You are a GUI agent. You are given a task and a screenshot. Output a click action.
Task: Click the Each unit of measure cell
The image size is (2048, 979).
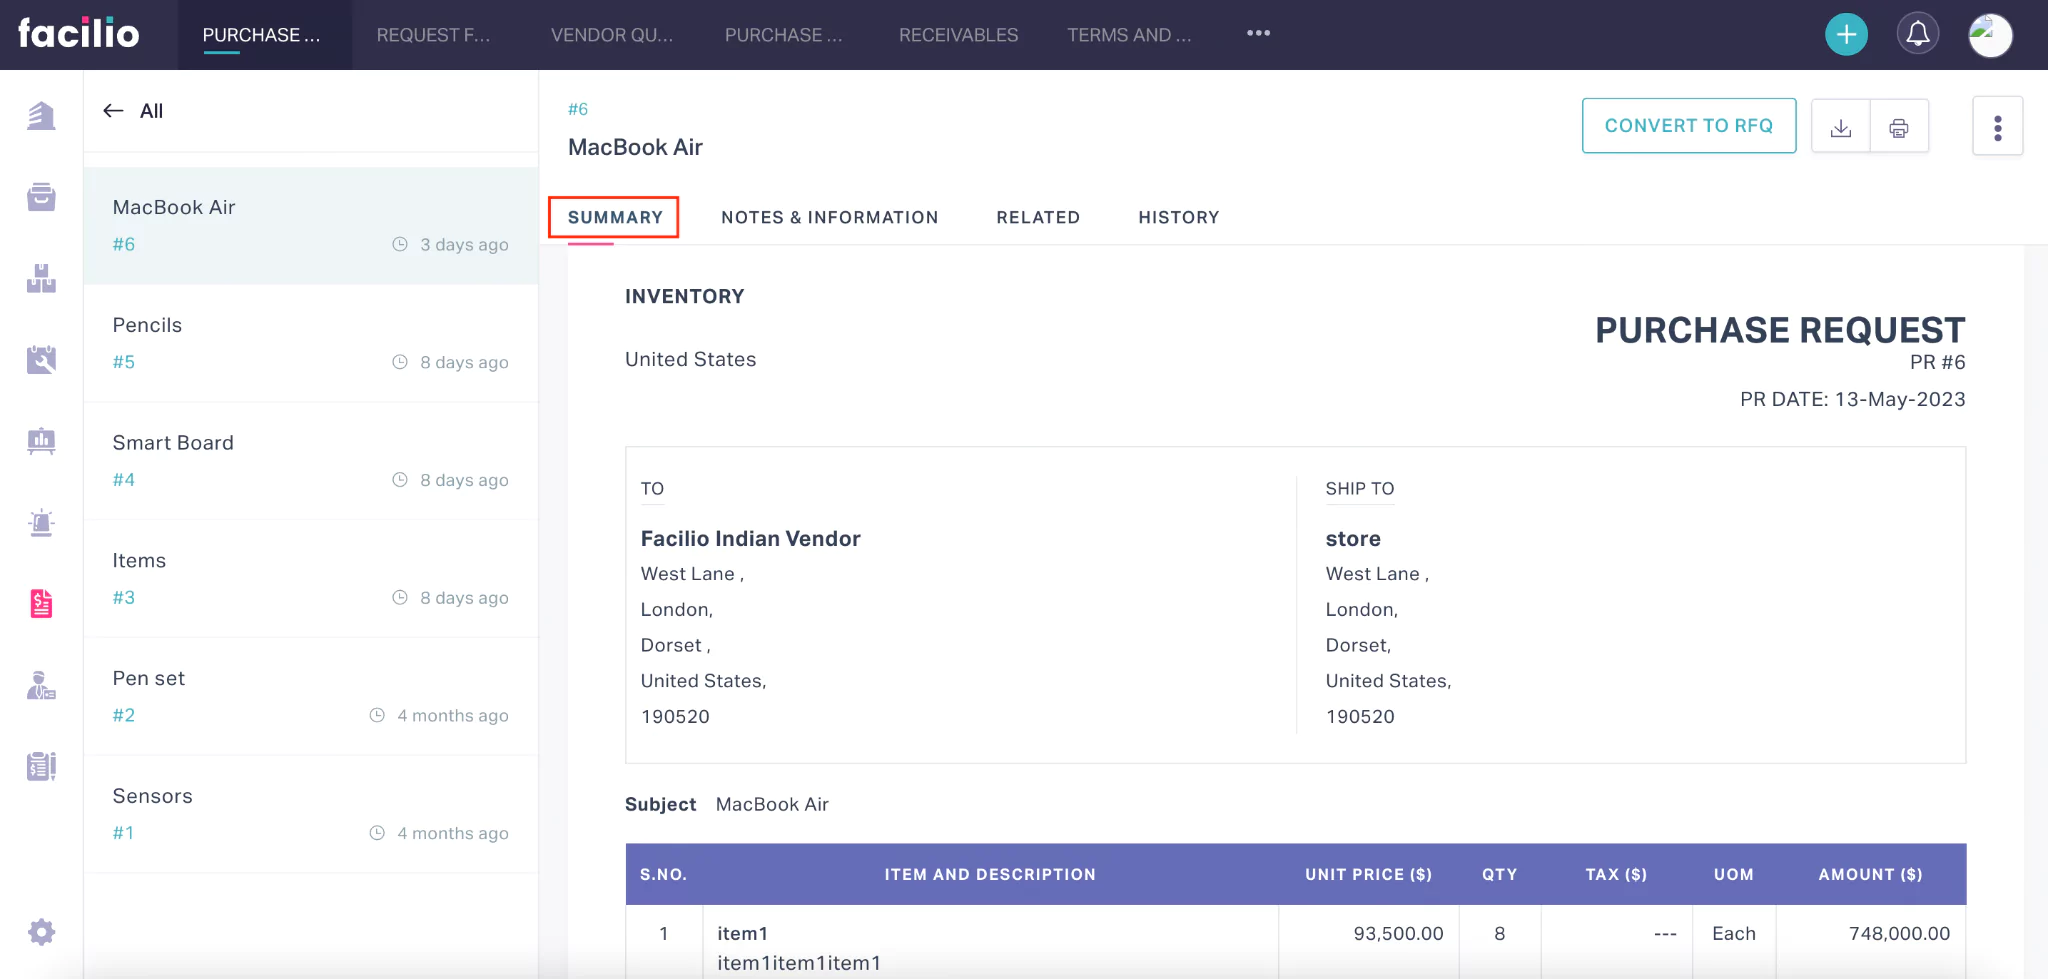click(1734, 933)
